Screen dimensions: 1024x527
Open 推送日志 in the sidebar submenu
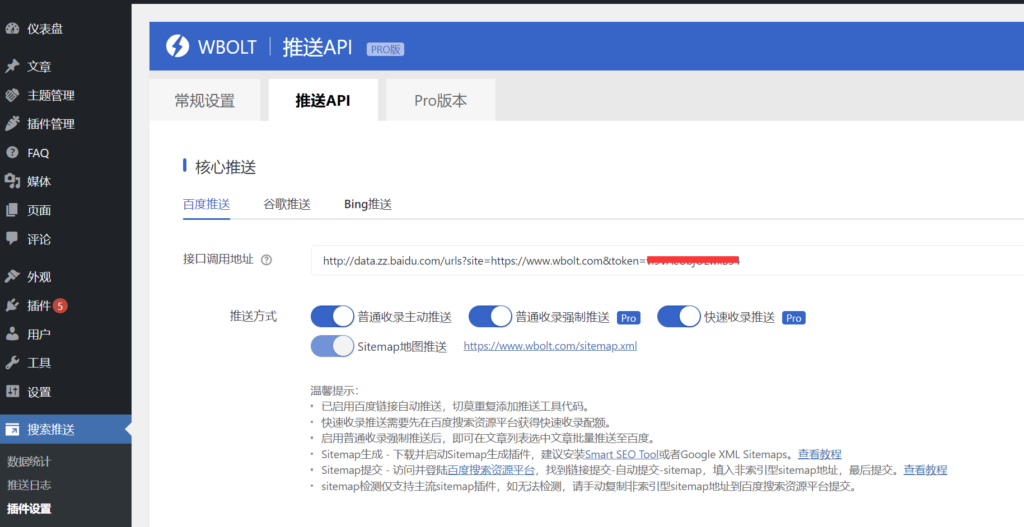coord(29,485)
